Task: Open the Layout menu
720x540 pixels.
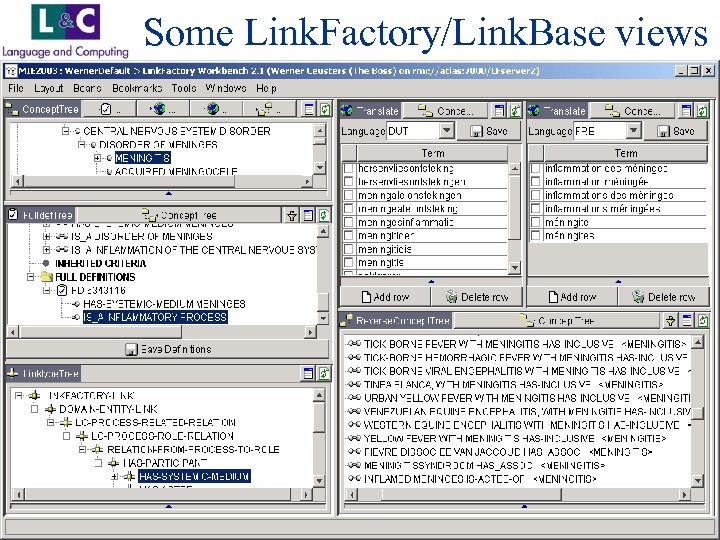Action: click(x=49, y=88)
